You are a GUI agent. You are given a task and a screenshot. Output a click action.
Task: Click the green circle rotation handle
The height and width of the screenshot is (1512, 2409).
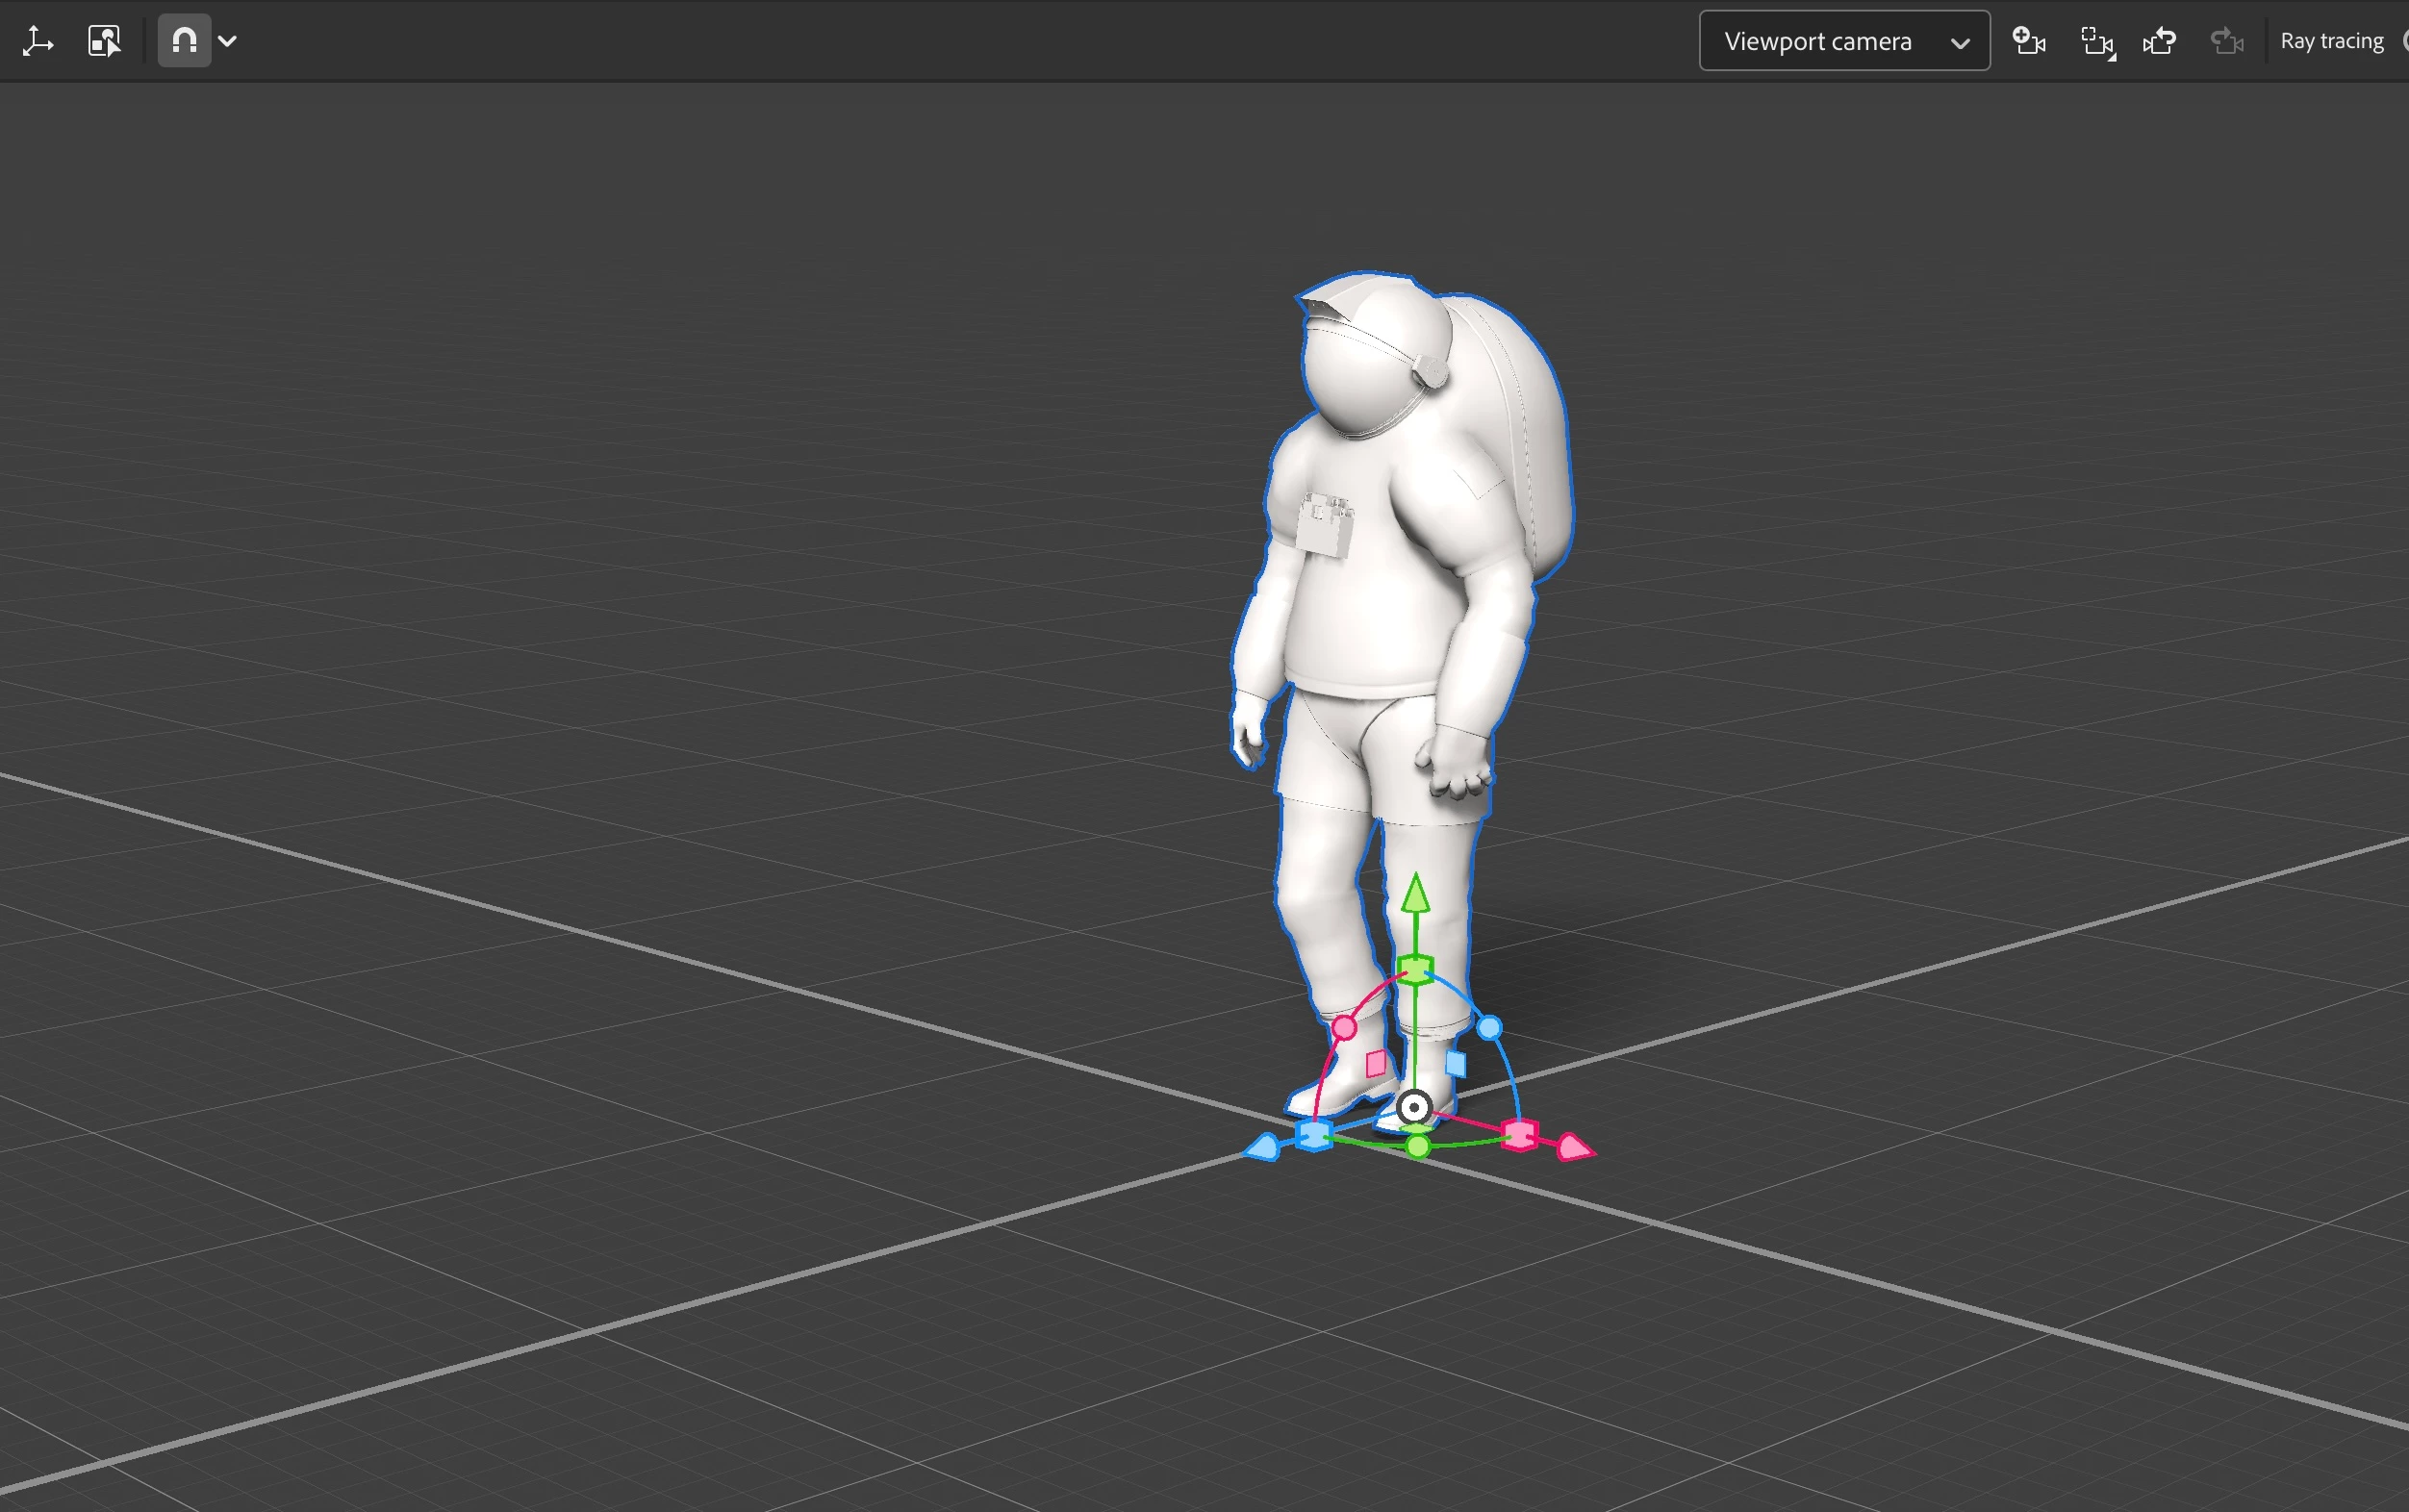[1418, 1146]
